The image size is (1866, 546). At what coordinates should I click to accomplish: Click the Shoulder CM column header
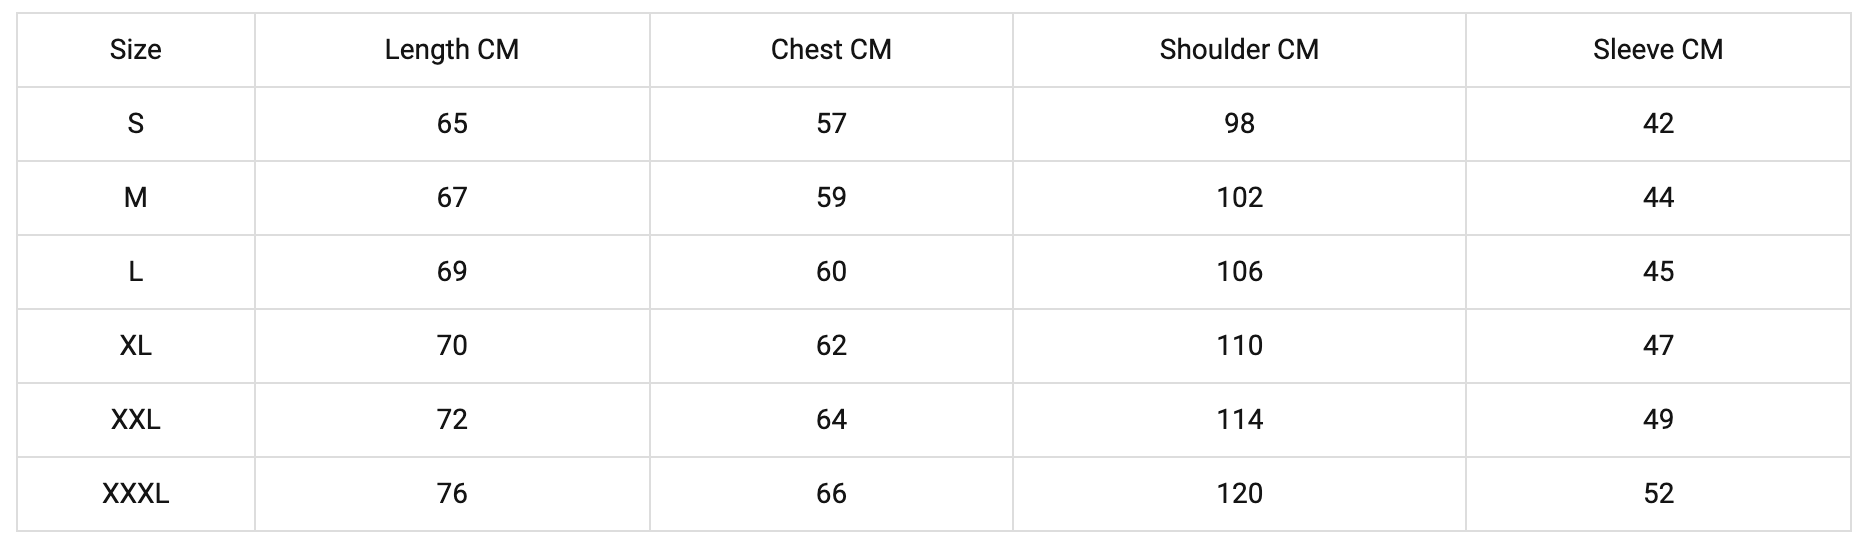[x=1239, y=50]
